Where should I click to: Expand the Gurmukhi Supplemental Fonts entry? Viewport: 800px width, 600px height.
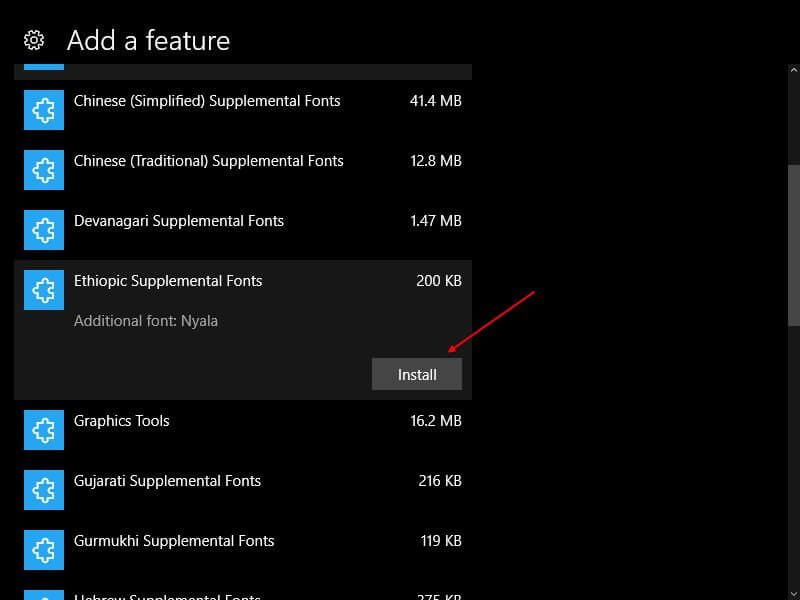243,550
